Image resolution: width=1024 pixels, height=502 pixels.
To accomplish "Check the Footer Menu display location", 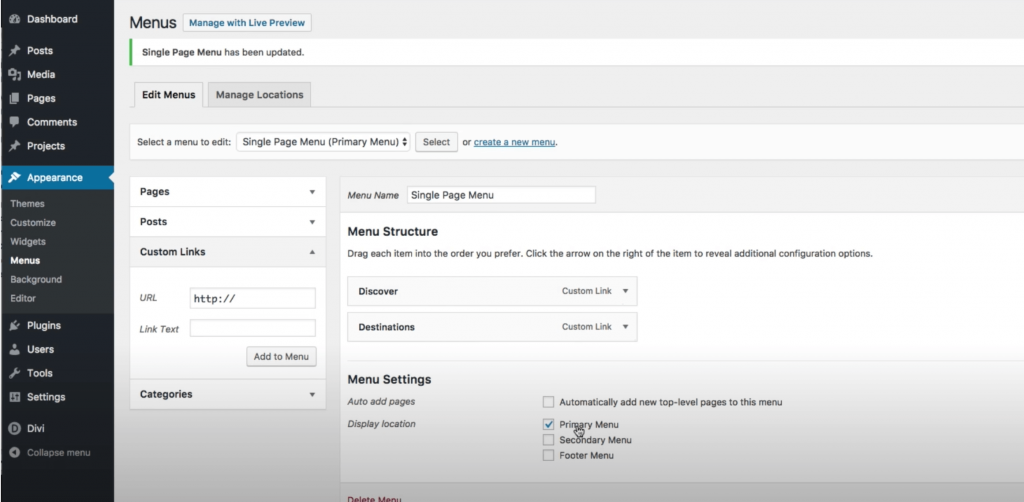I will tap(549, 456).
